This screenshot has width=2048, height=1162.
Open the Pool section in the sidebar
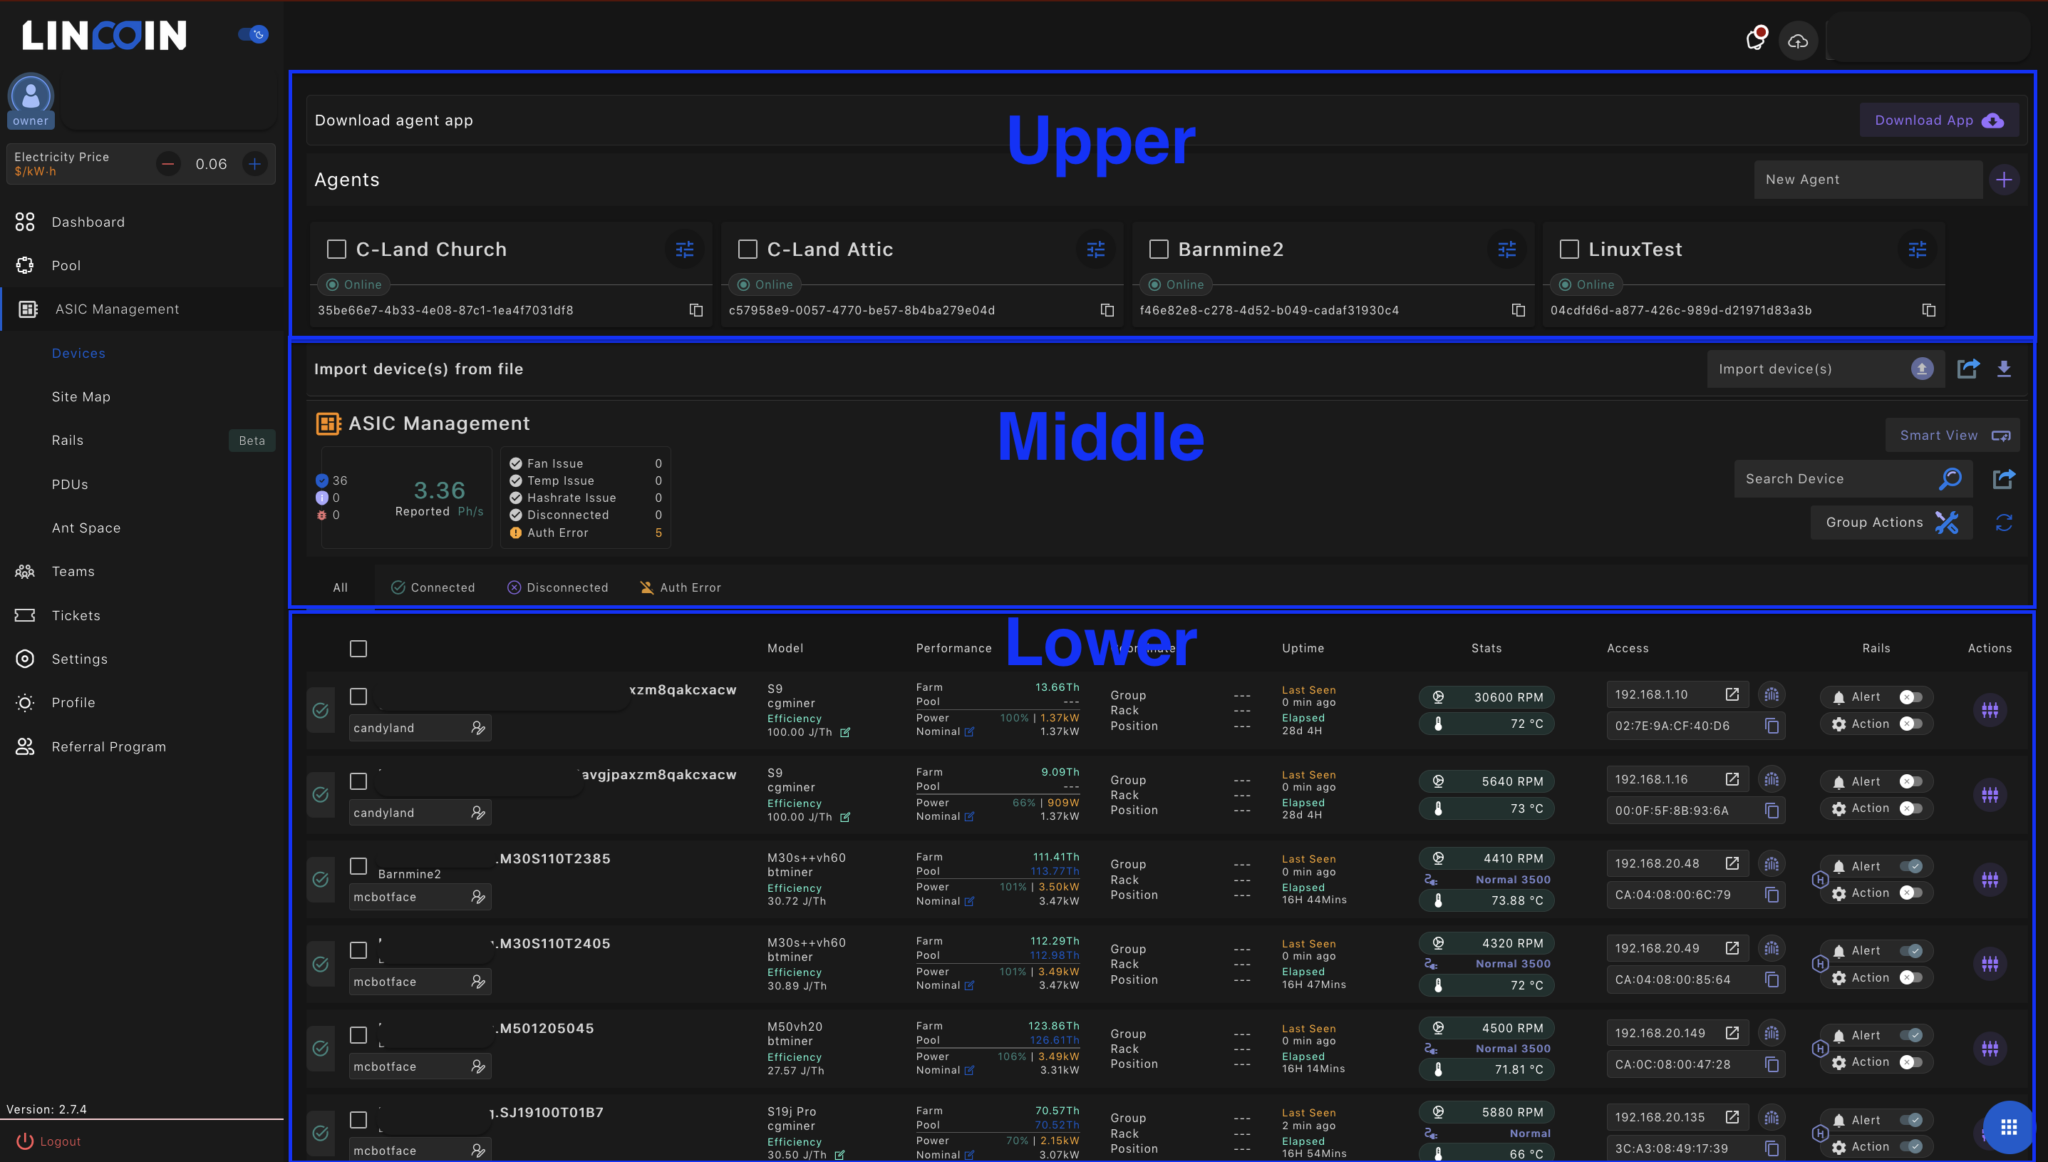tap(66, 265)
